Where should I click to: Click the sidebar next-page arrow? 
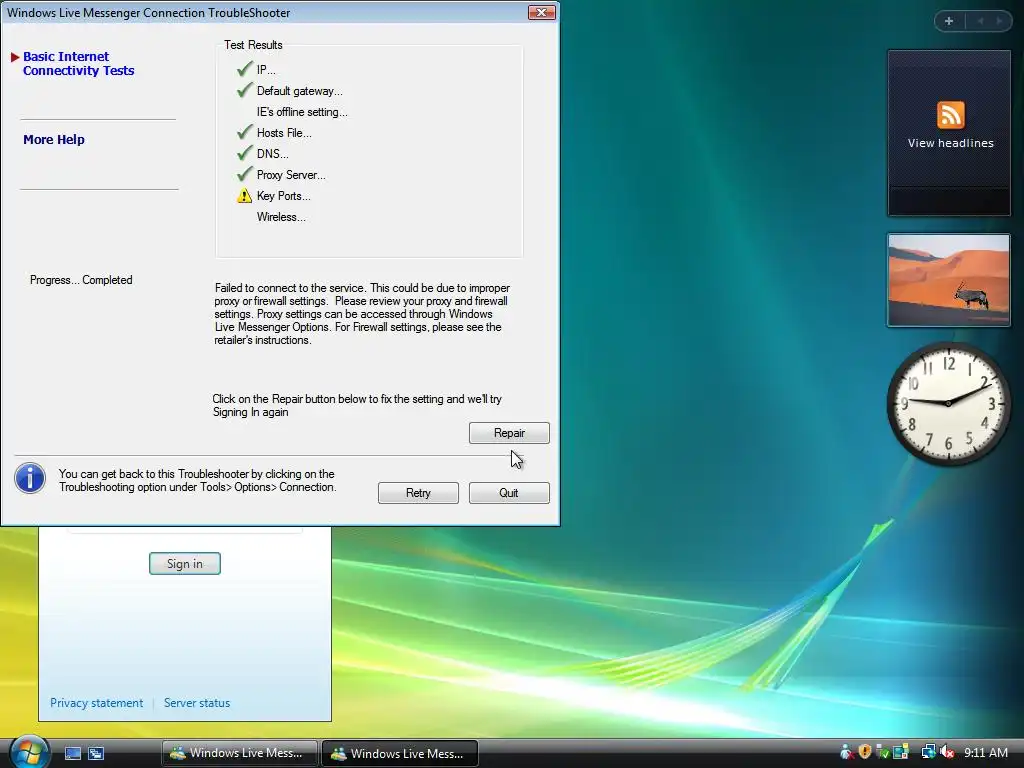tap(999, 21)
